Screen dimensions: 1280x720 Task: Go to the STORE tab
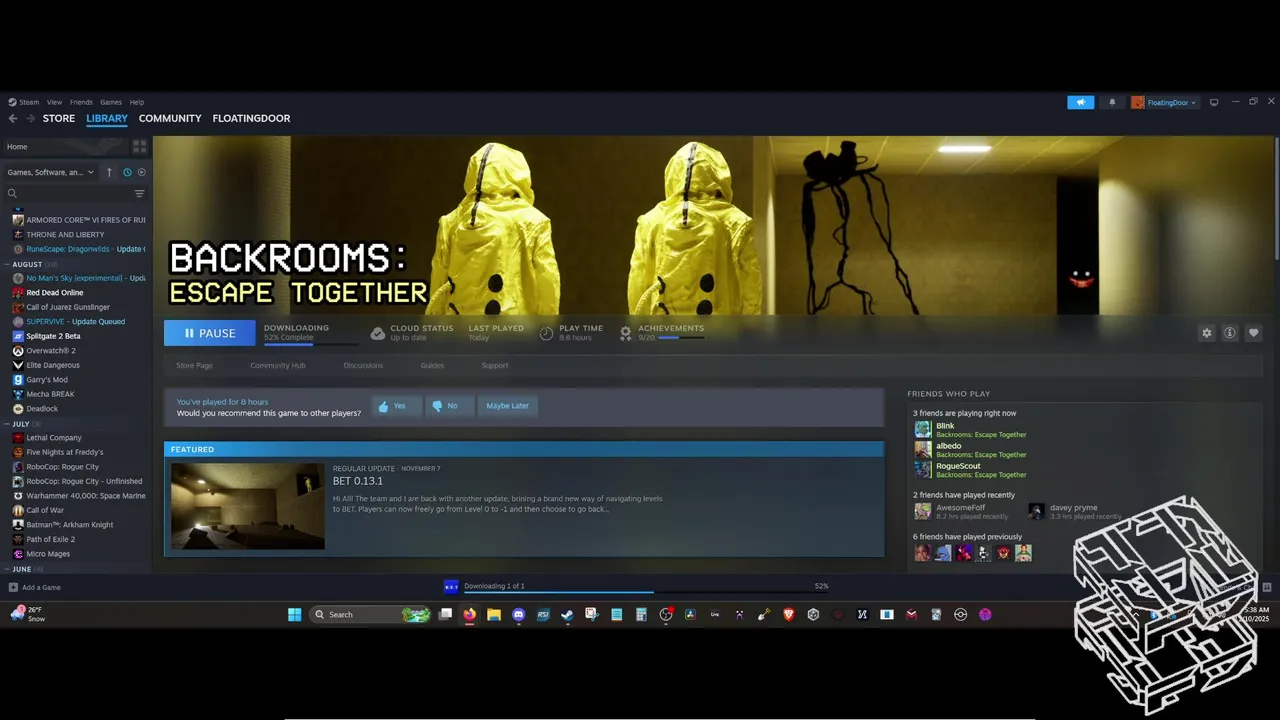pyautogui.click(x=59, y=118)
